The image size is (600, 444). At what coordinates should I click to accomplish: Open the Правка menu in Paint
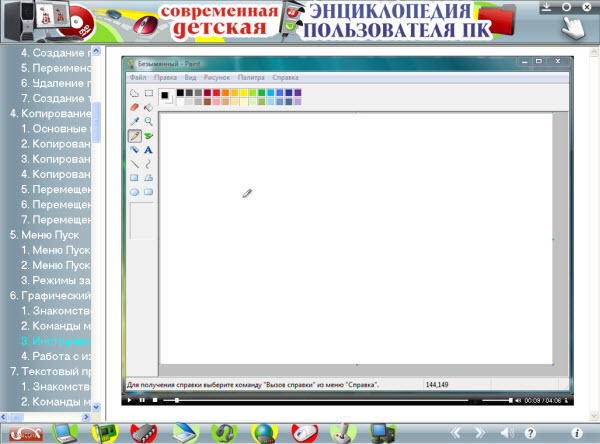[165, 77]
